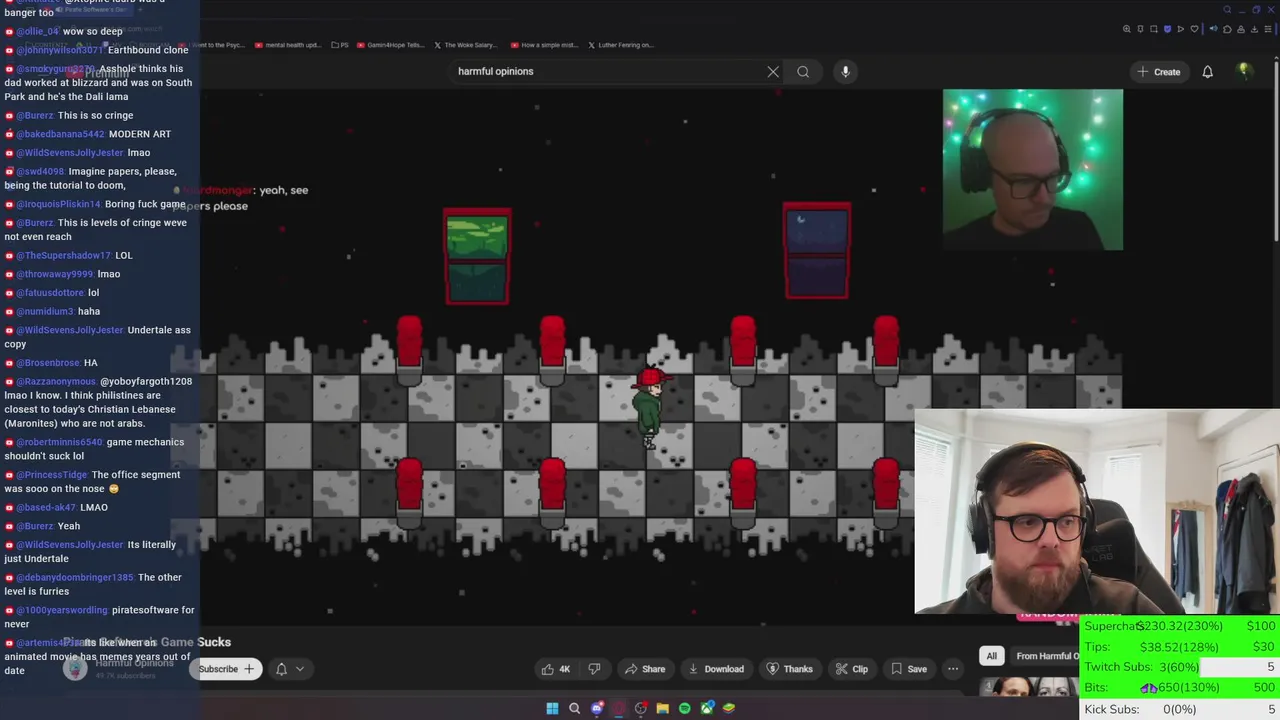Save the video to a playlist
This screenshot has height=720, width=1280.
908,669
